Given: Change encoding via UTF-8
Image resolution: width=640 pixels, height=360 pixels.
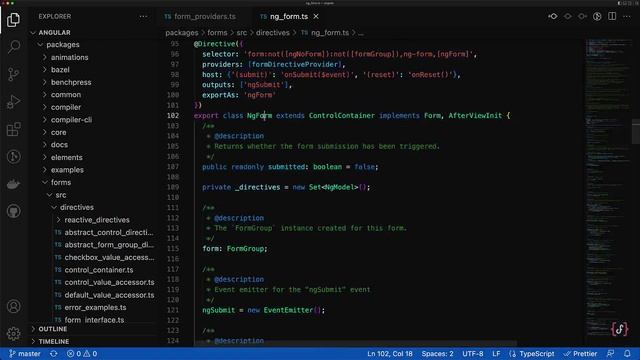Looking at the screenshot, I should (473, 353).
